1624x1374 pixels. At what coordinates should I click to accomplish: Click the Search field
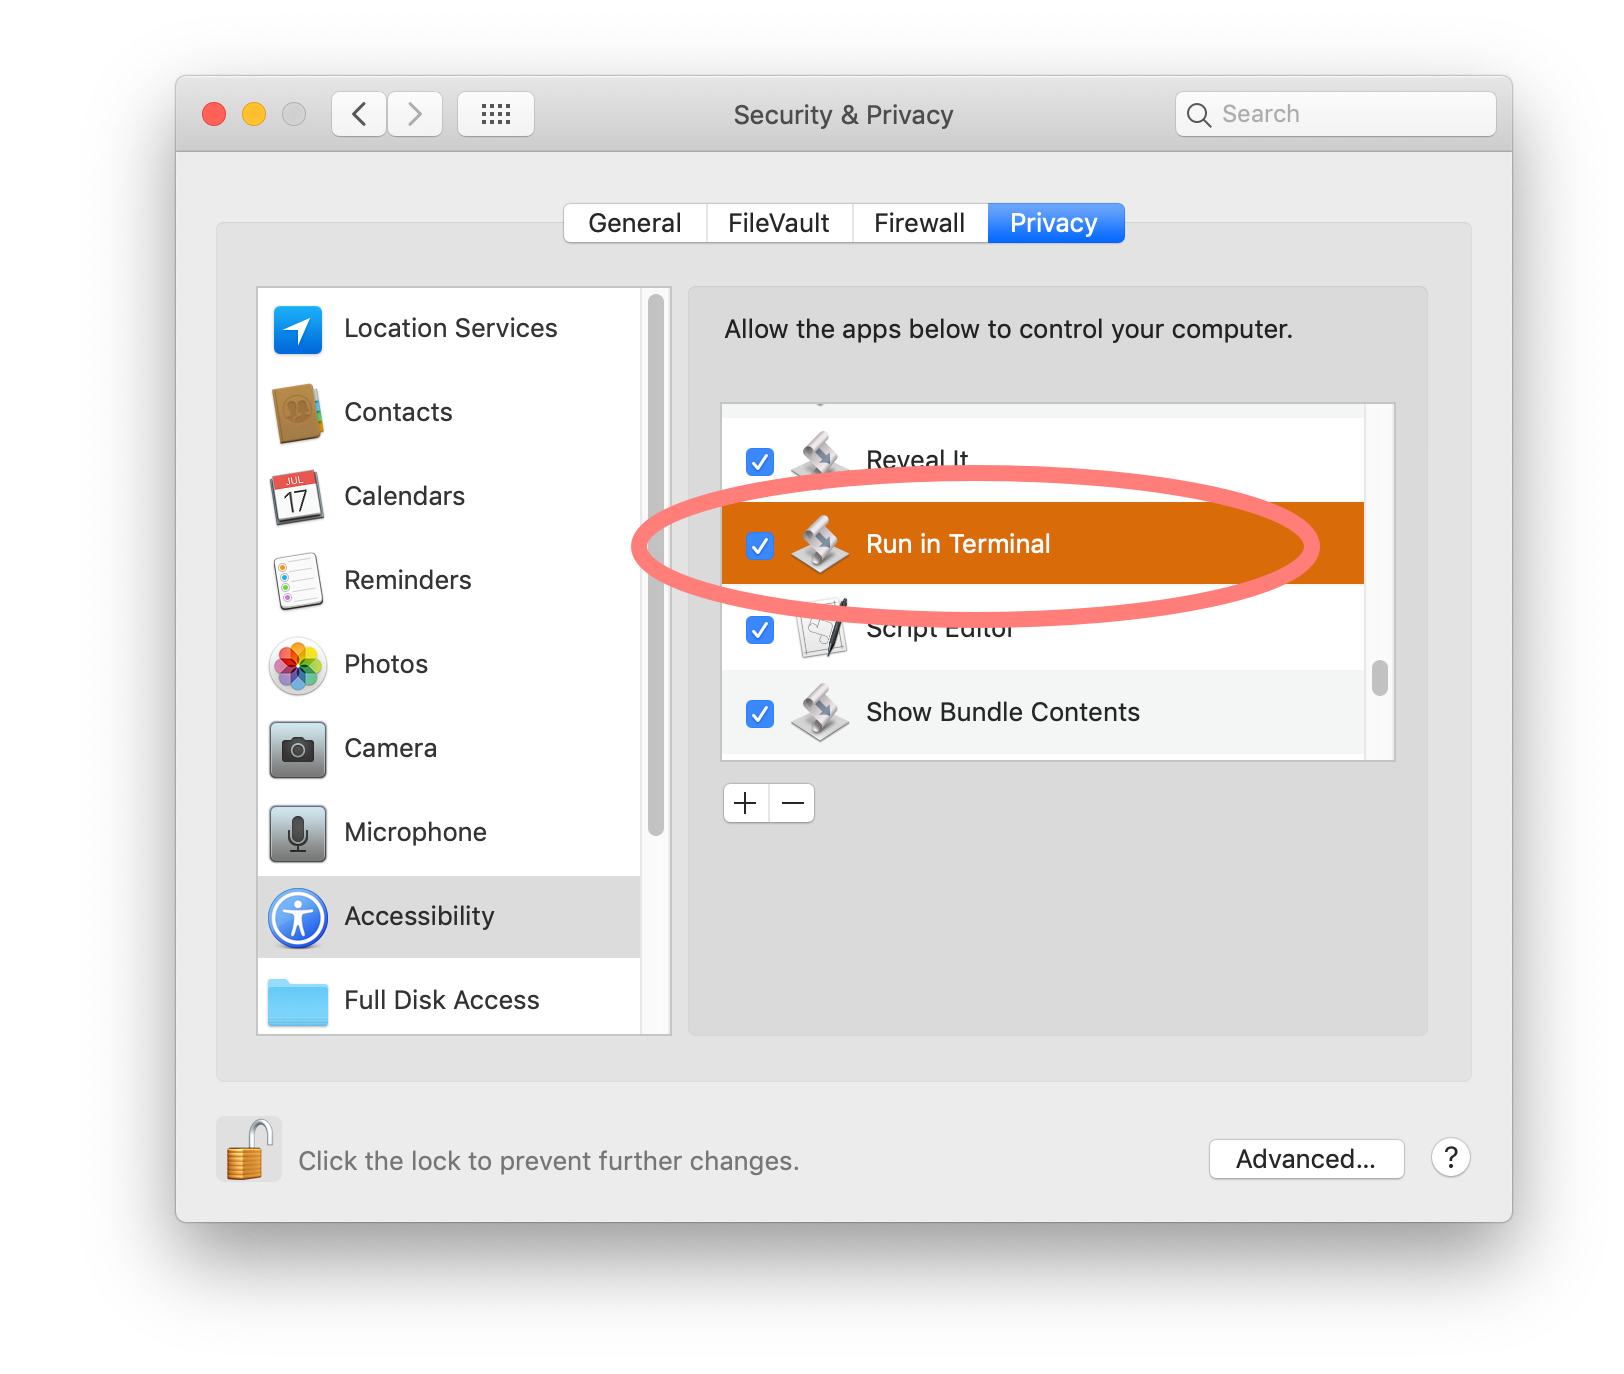1335,114
